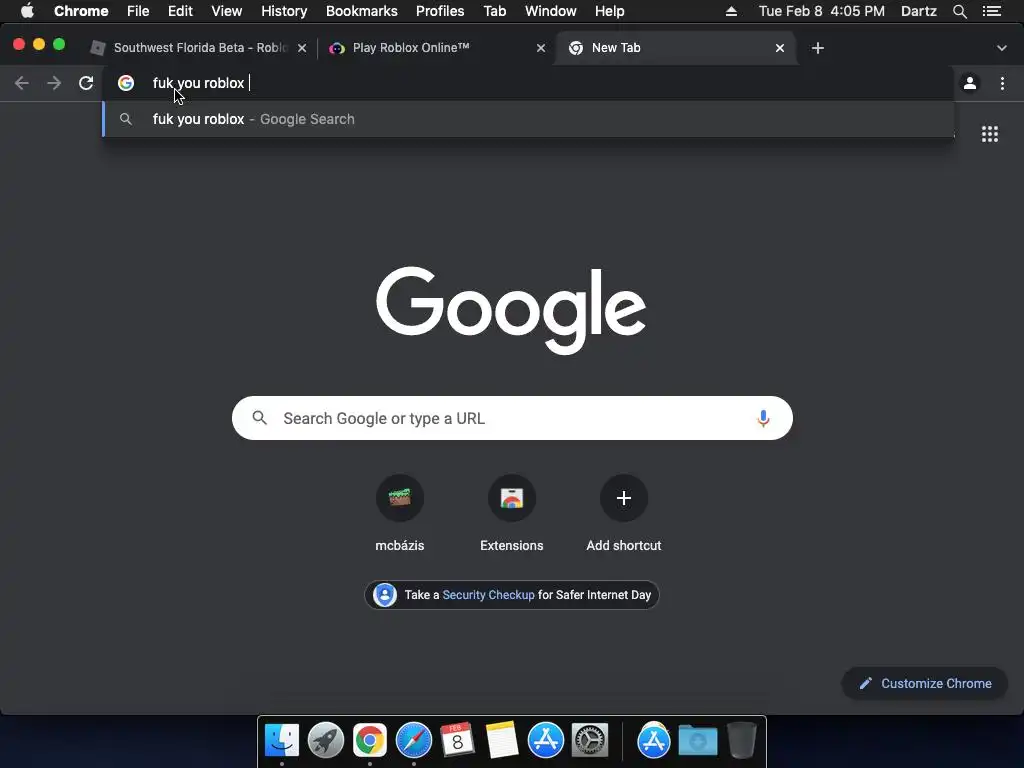Go forward with the forward arrow
The height and width of the screenshot is (768, 1024).
coord(54,83)
